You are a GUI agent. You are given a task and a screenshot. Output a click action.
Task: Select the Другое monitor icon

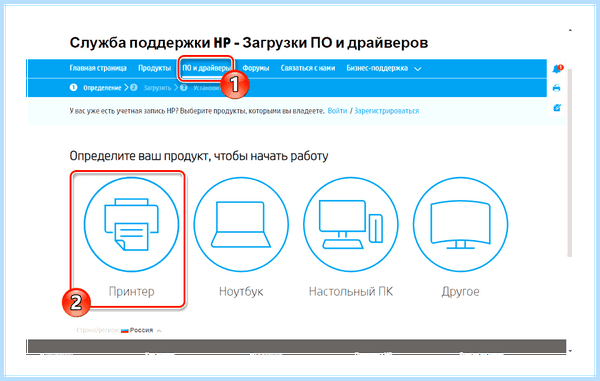(x=461, y=224)
